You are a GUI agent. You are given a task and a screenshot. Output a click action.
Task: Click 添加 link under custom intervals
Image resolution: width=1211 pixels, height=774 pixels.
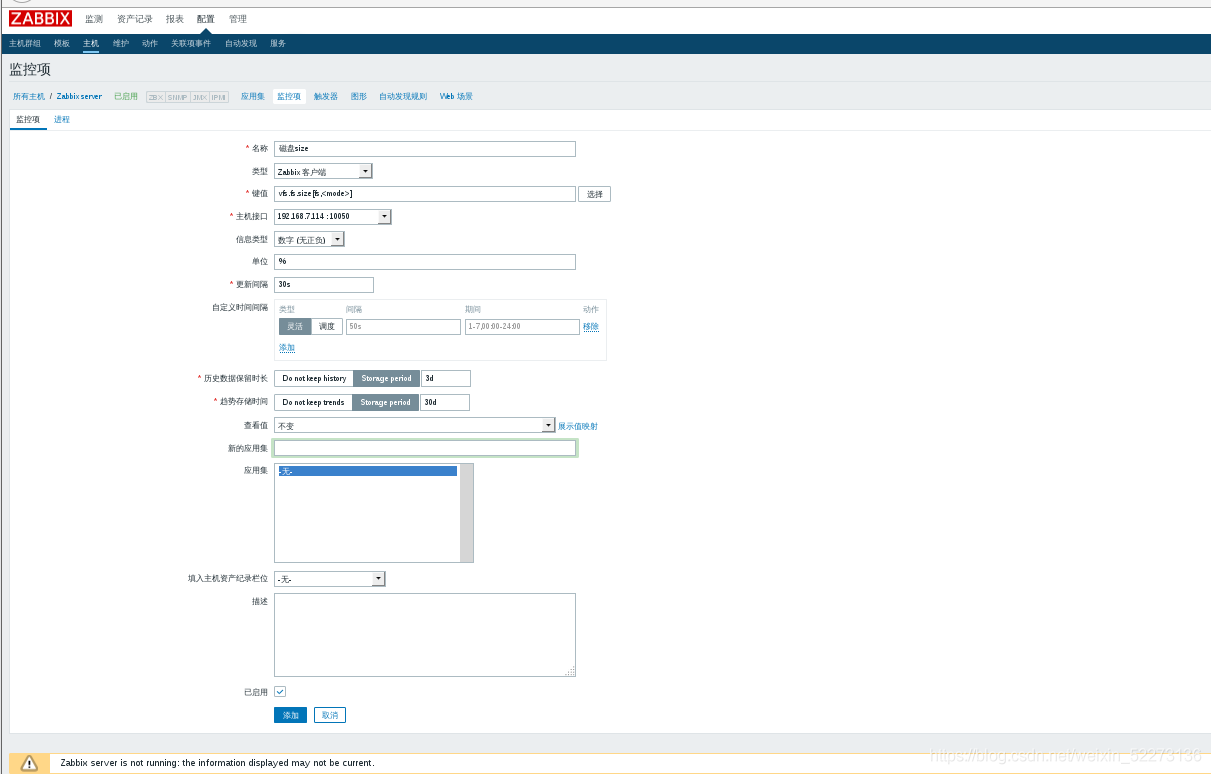[287, 348]
